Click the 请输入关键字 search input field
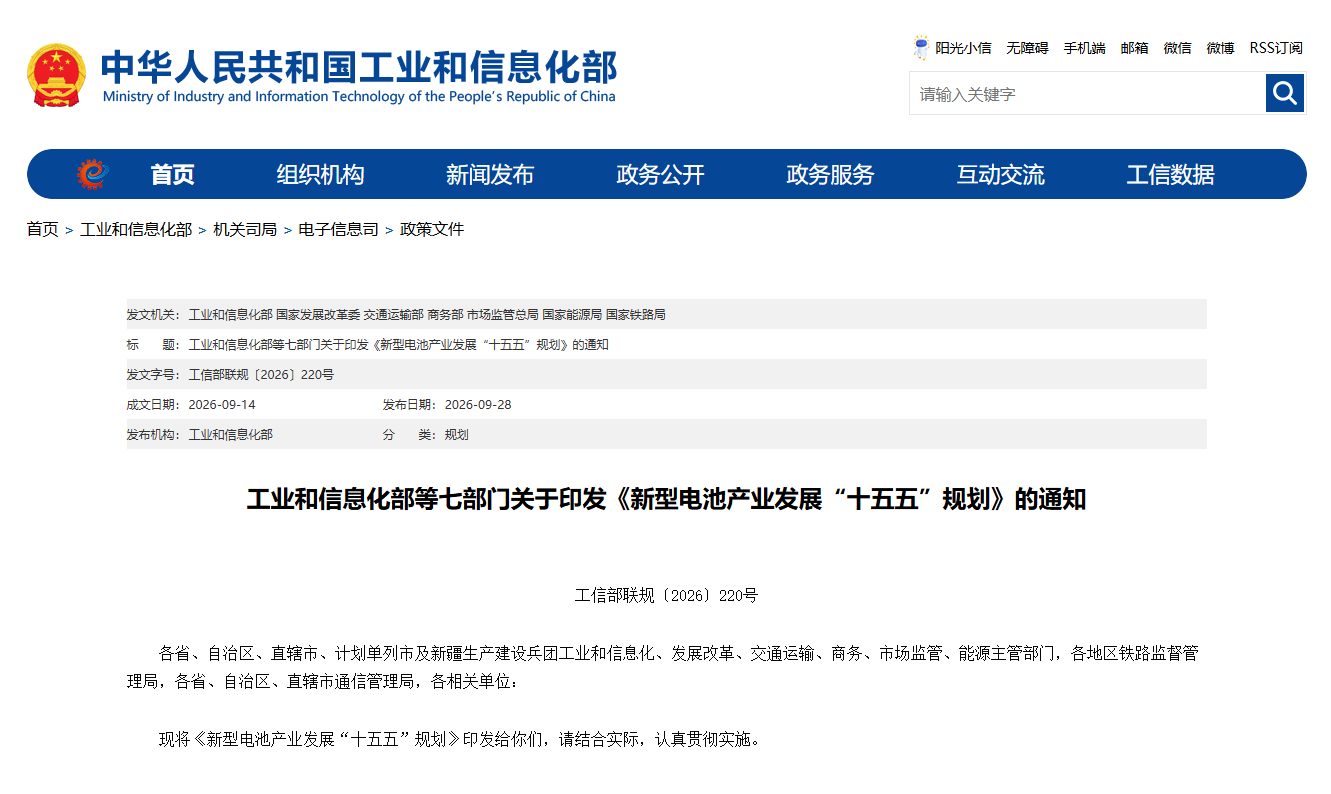 [x=1087, y=93]
